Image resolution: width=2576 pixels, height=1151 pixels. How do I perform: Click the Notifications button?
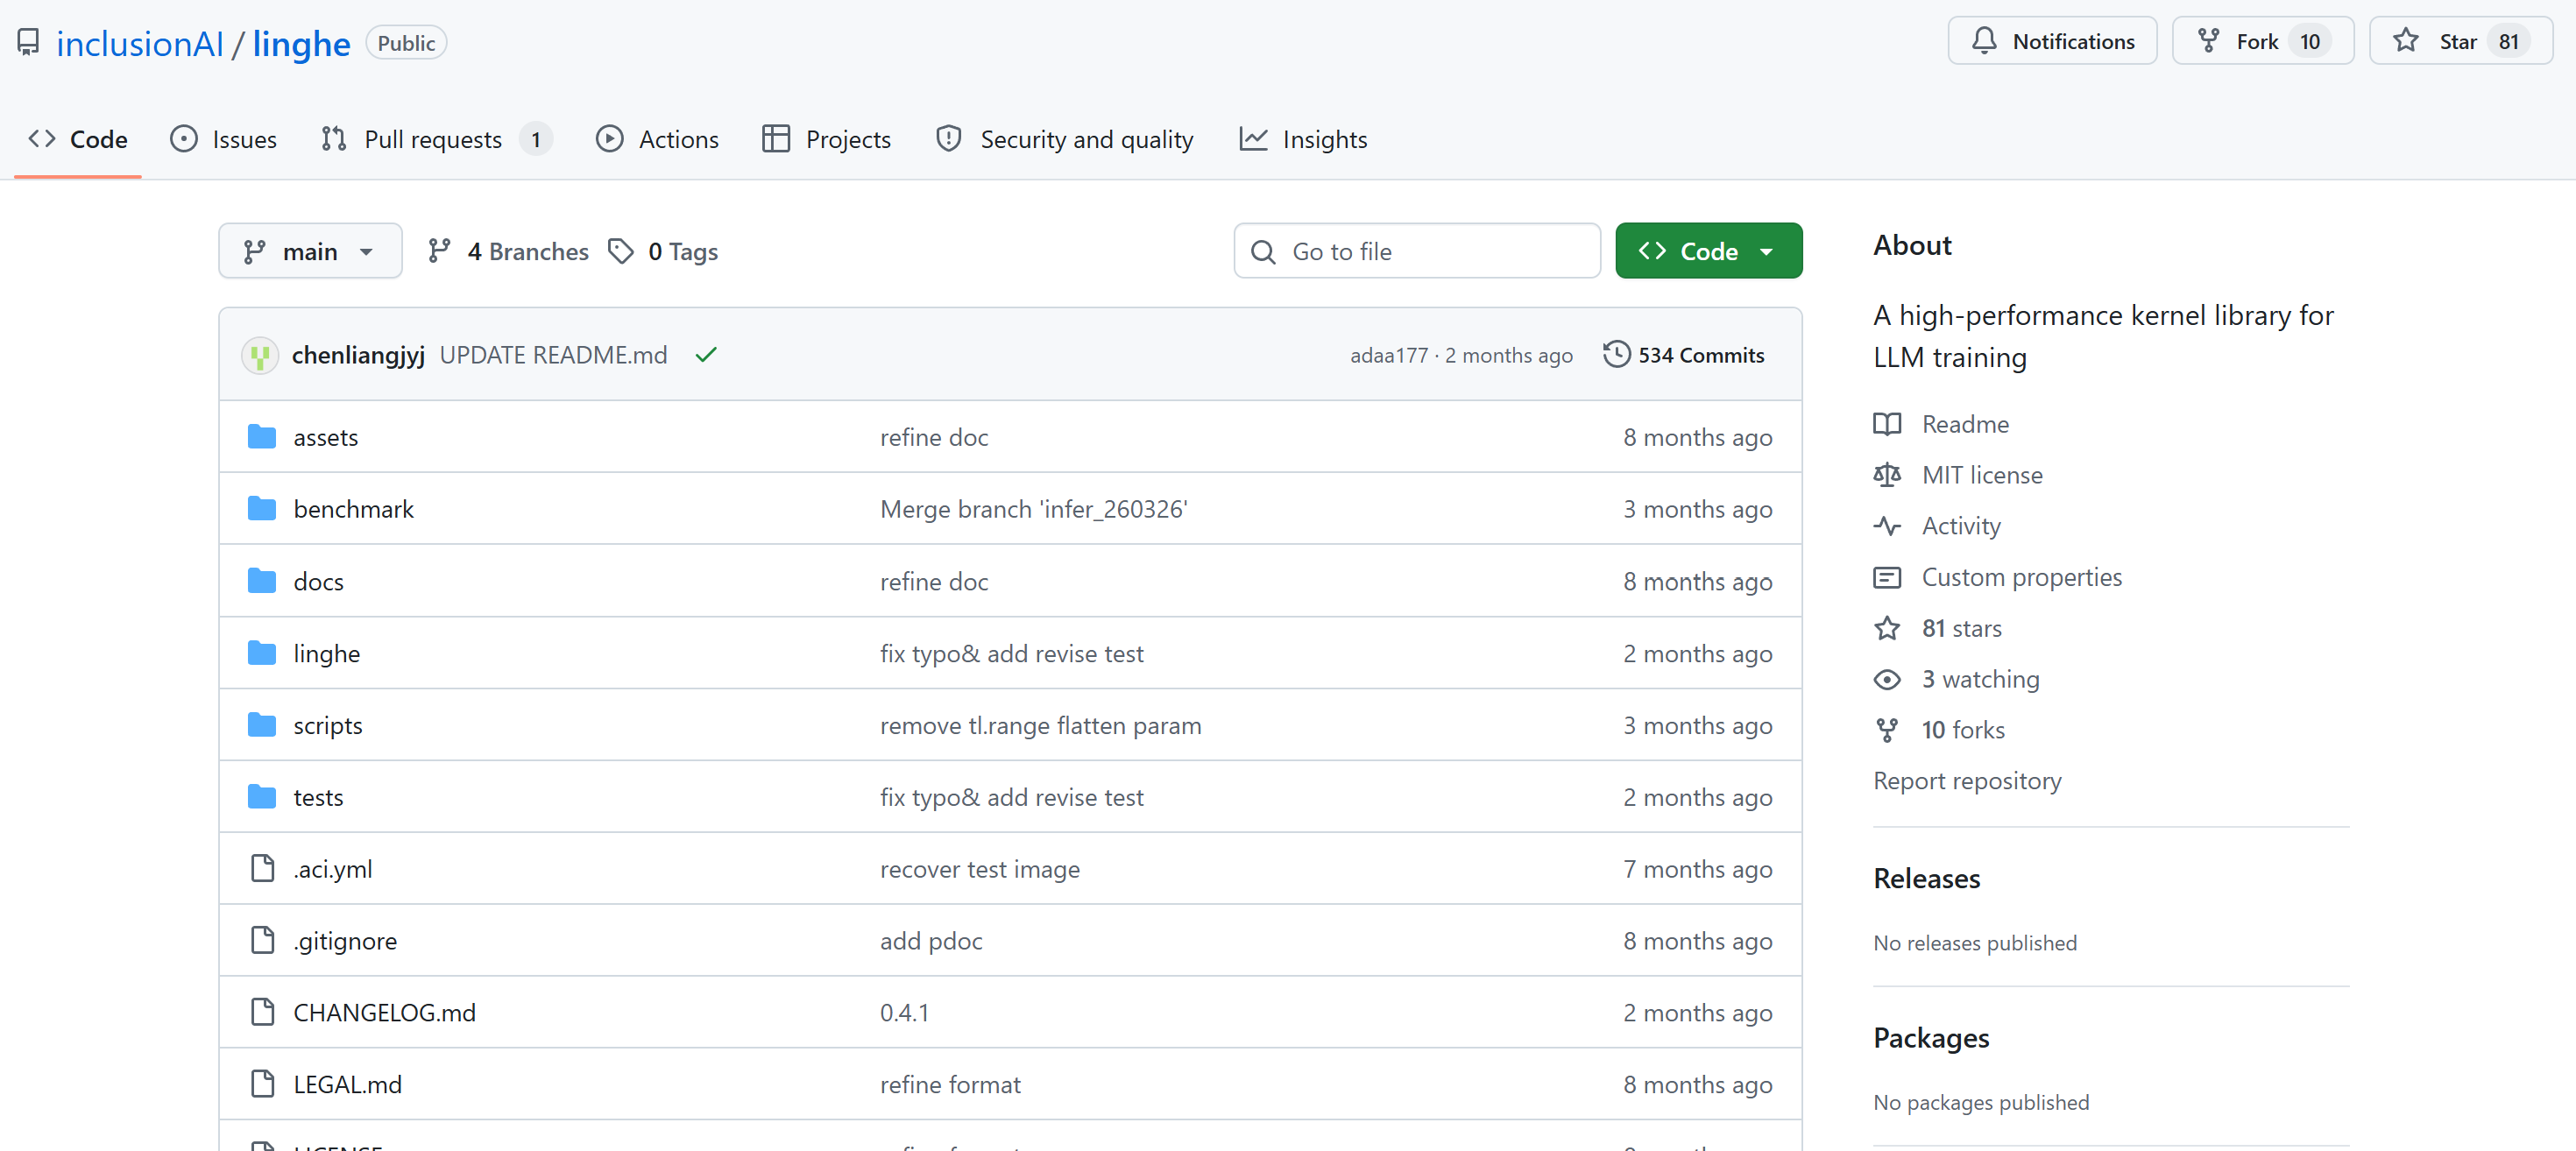(x=2052, y=41)
